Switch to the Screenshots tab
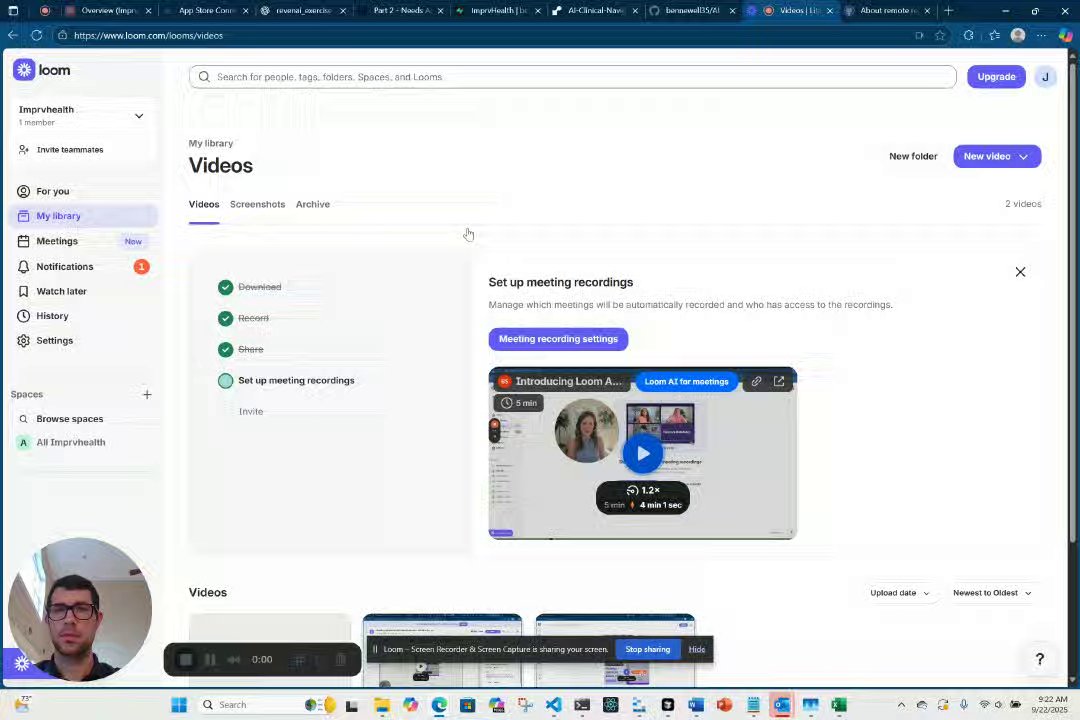 click(257, 205)
